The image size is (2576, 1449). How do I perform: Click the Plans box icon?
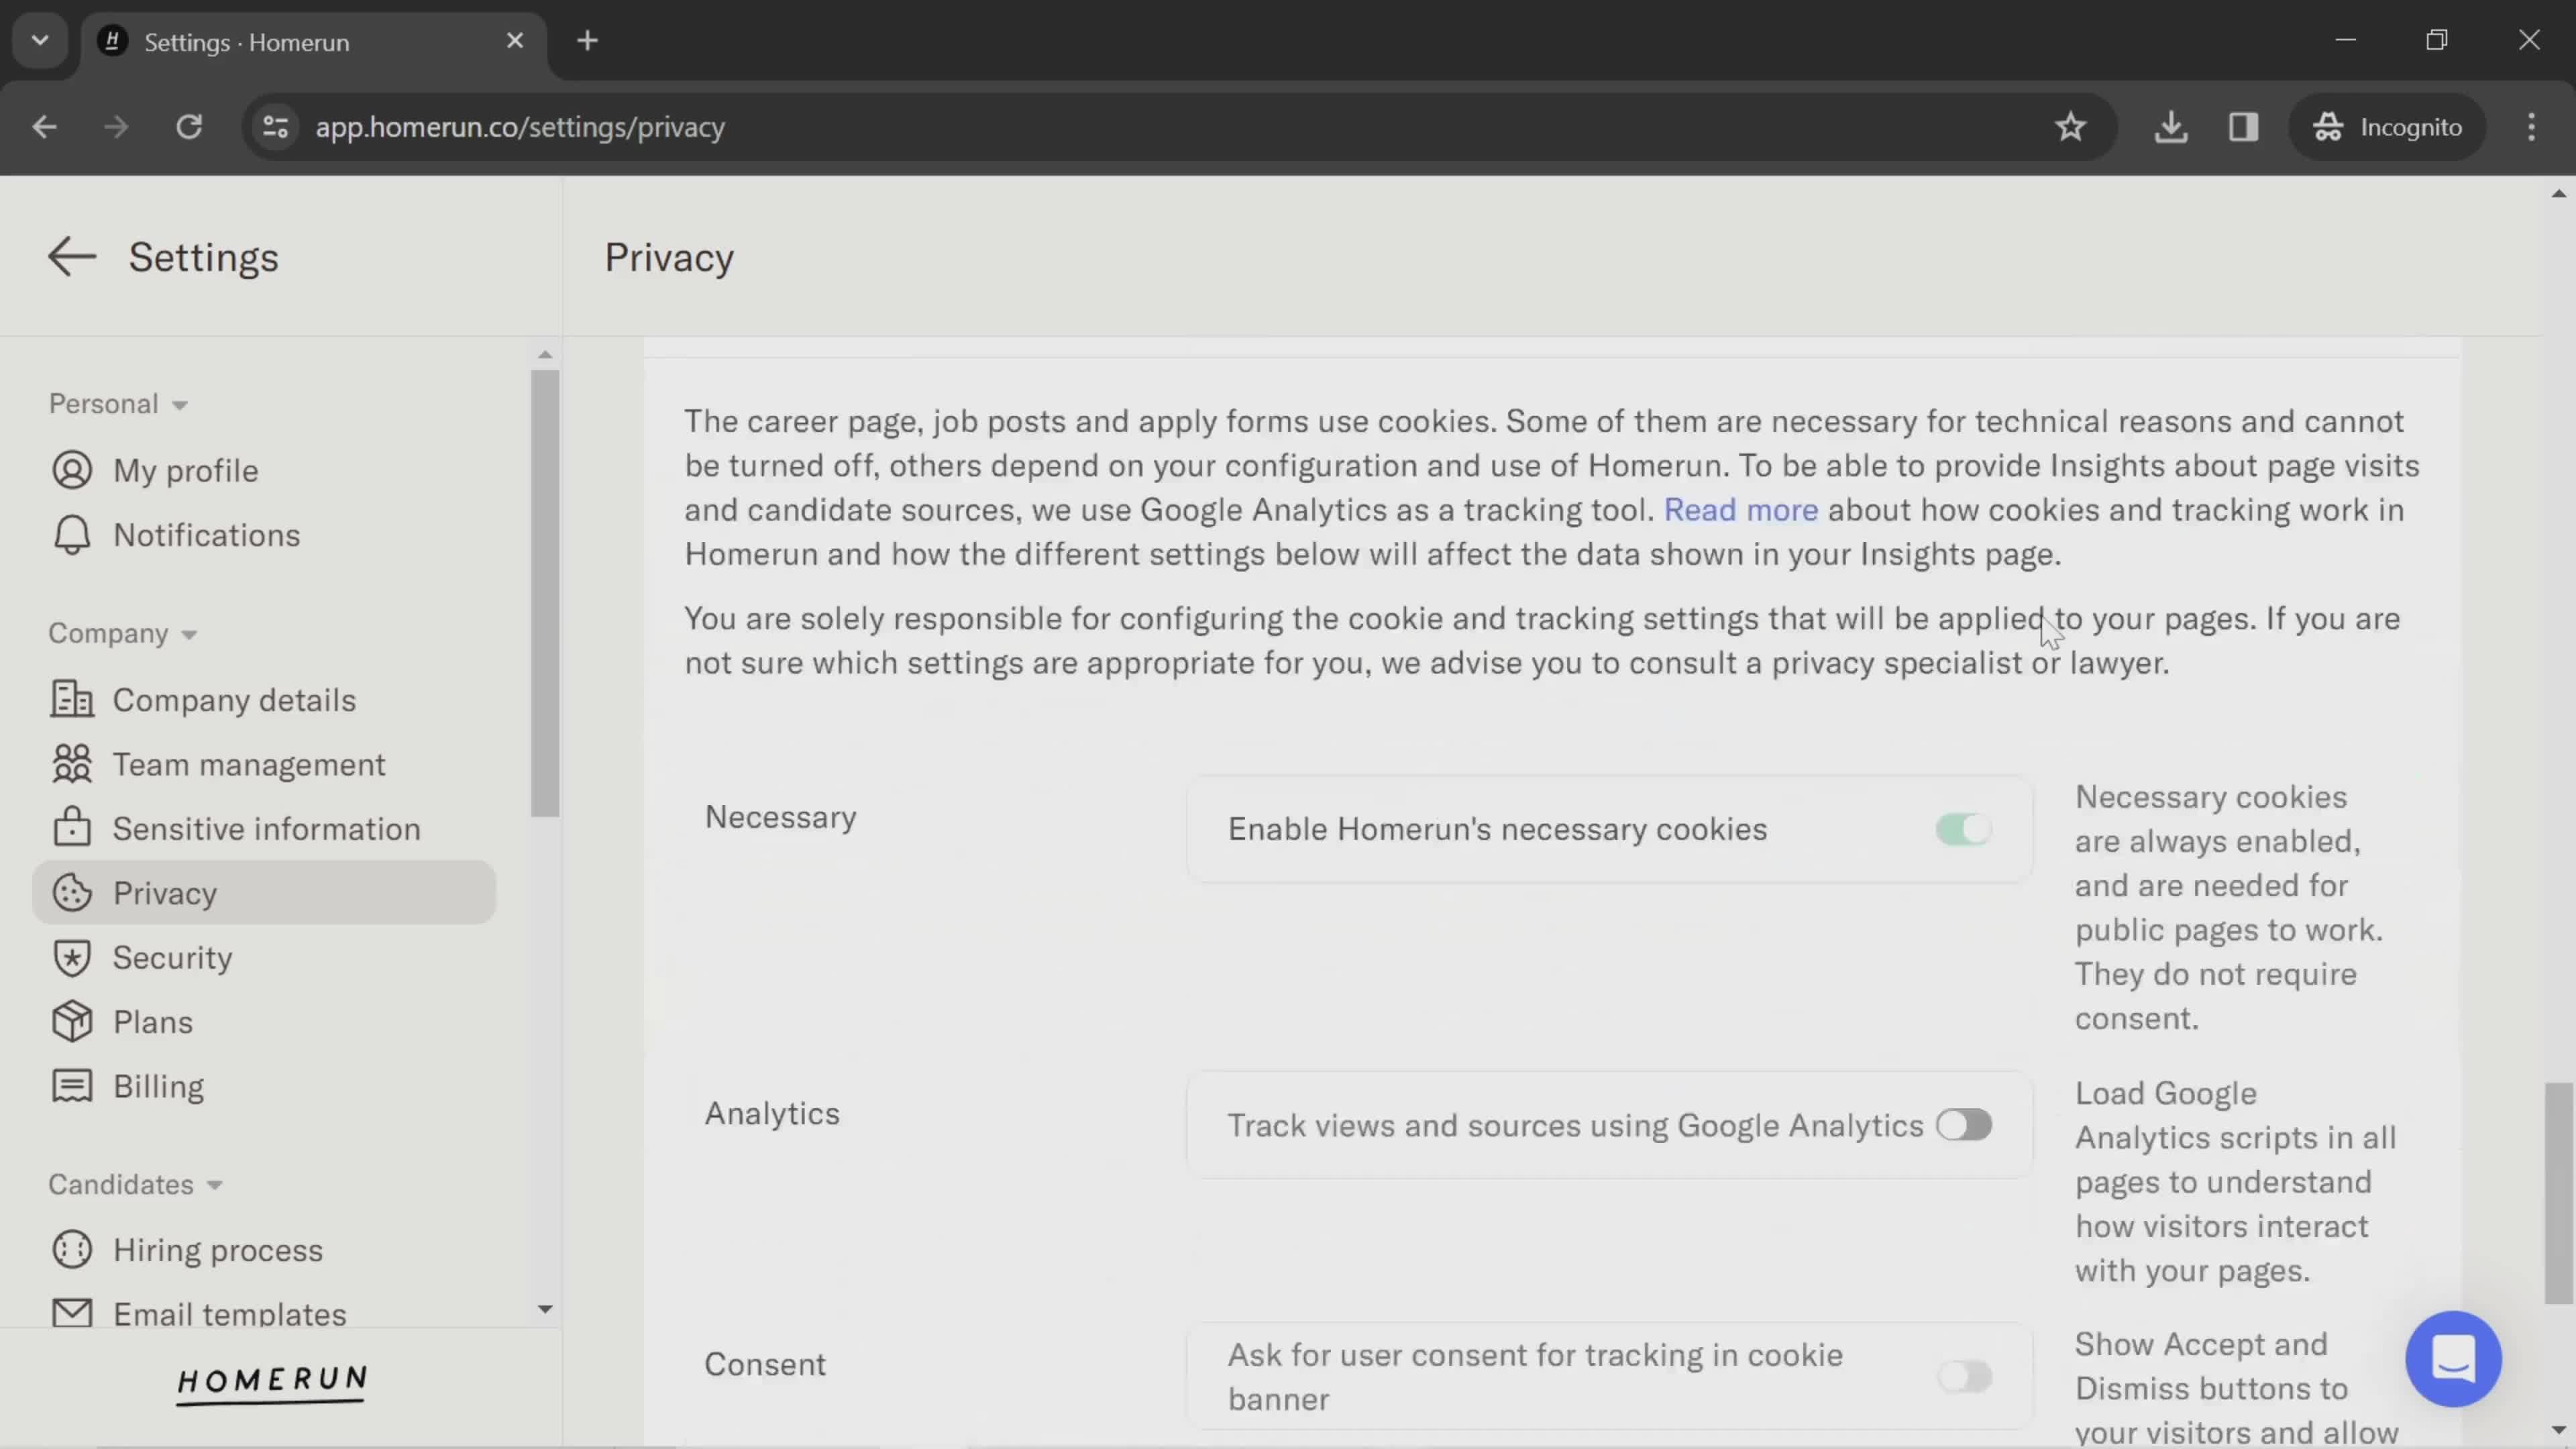tap(72, 1022)
